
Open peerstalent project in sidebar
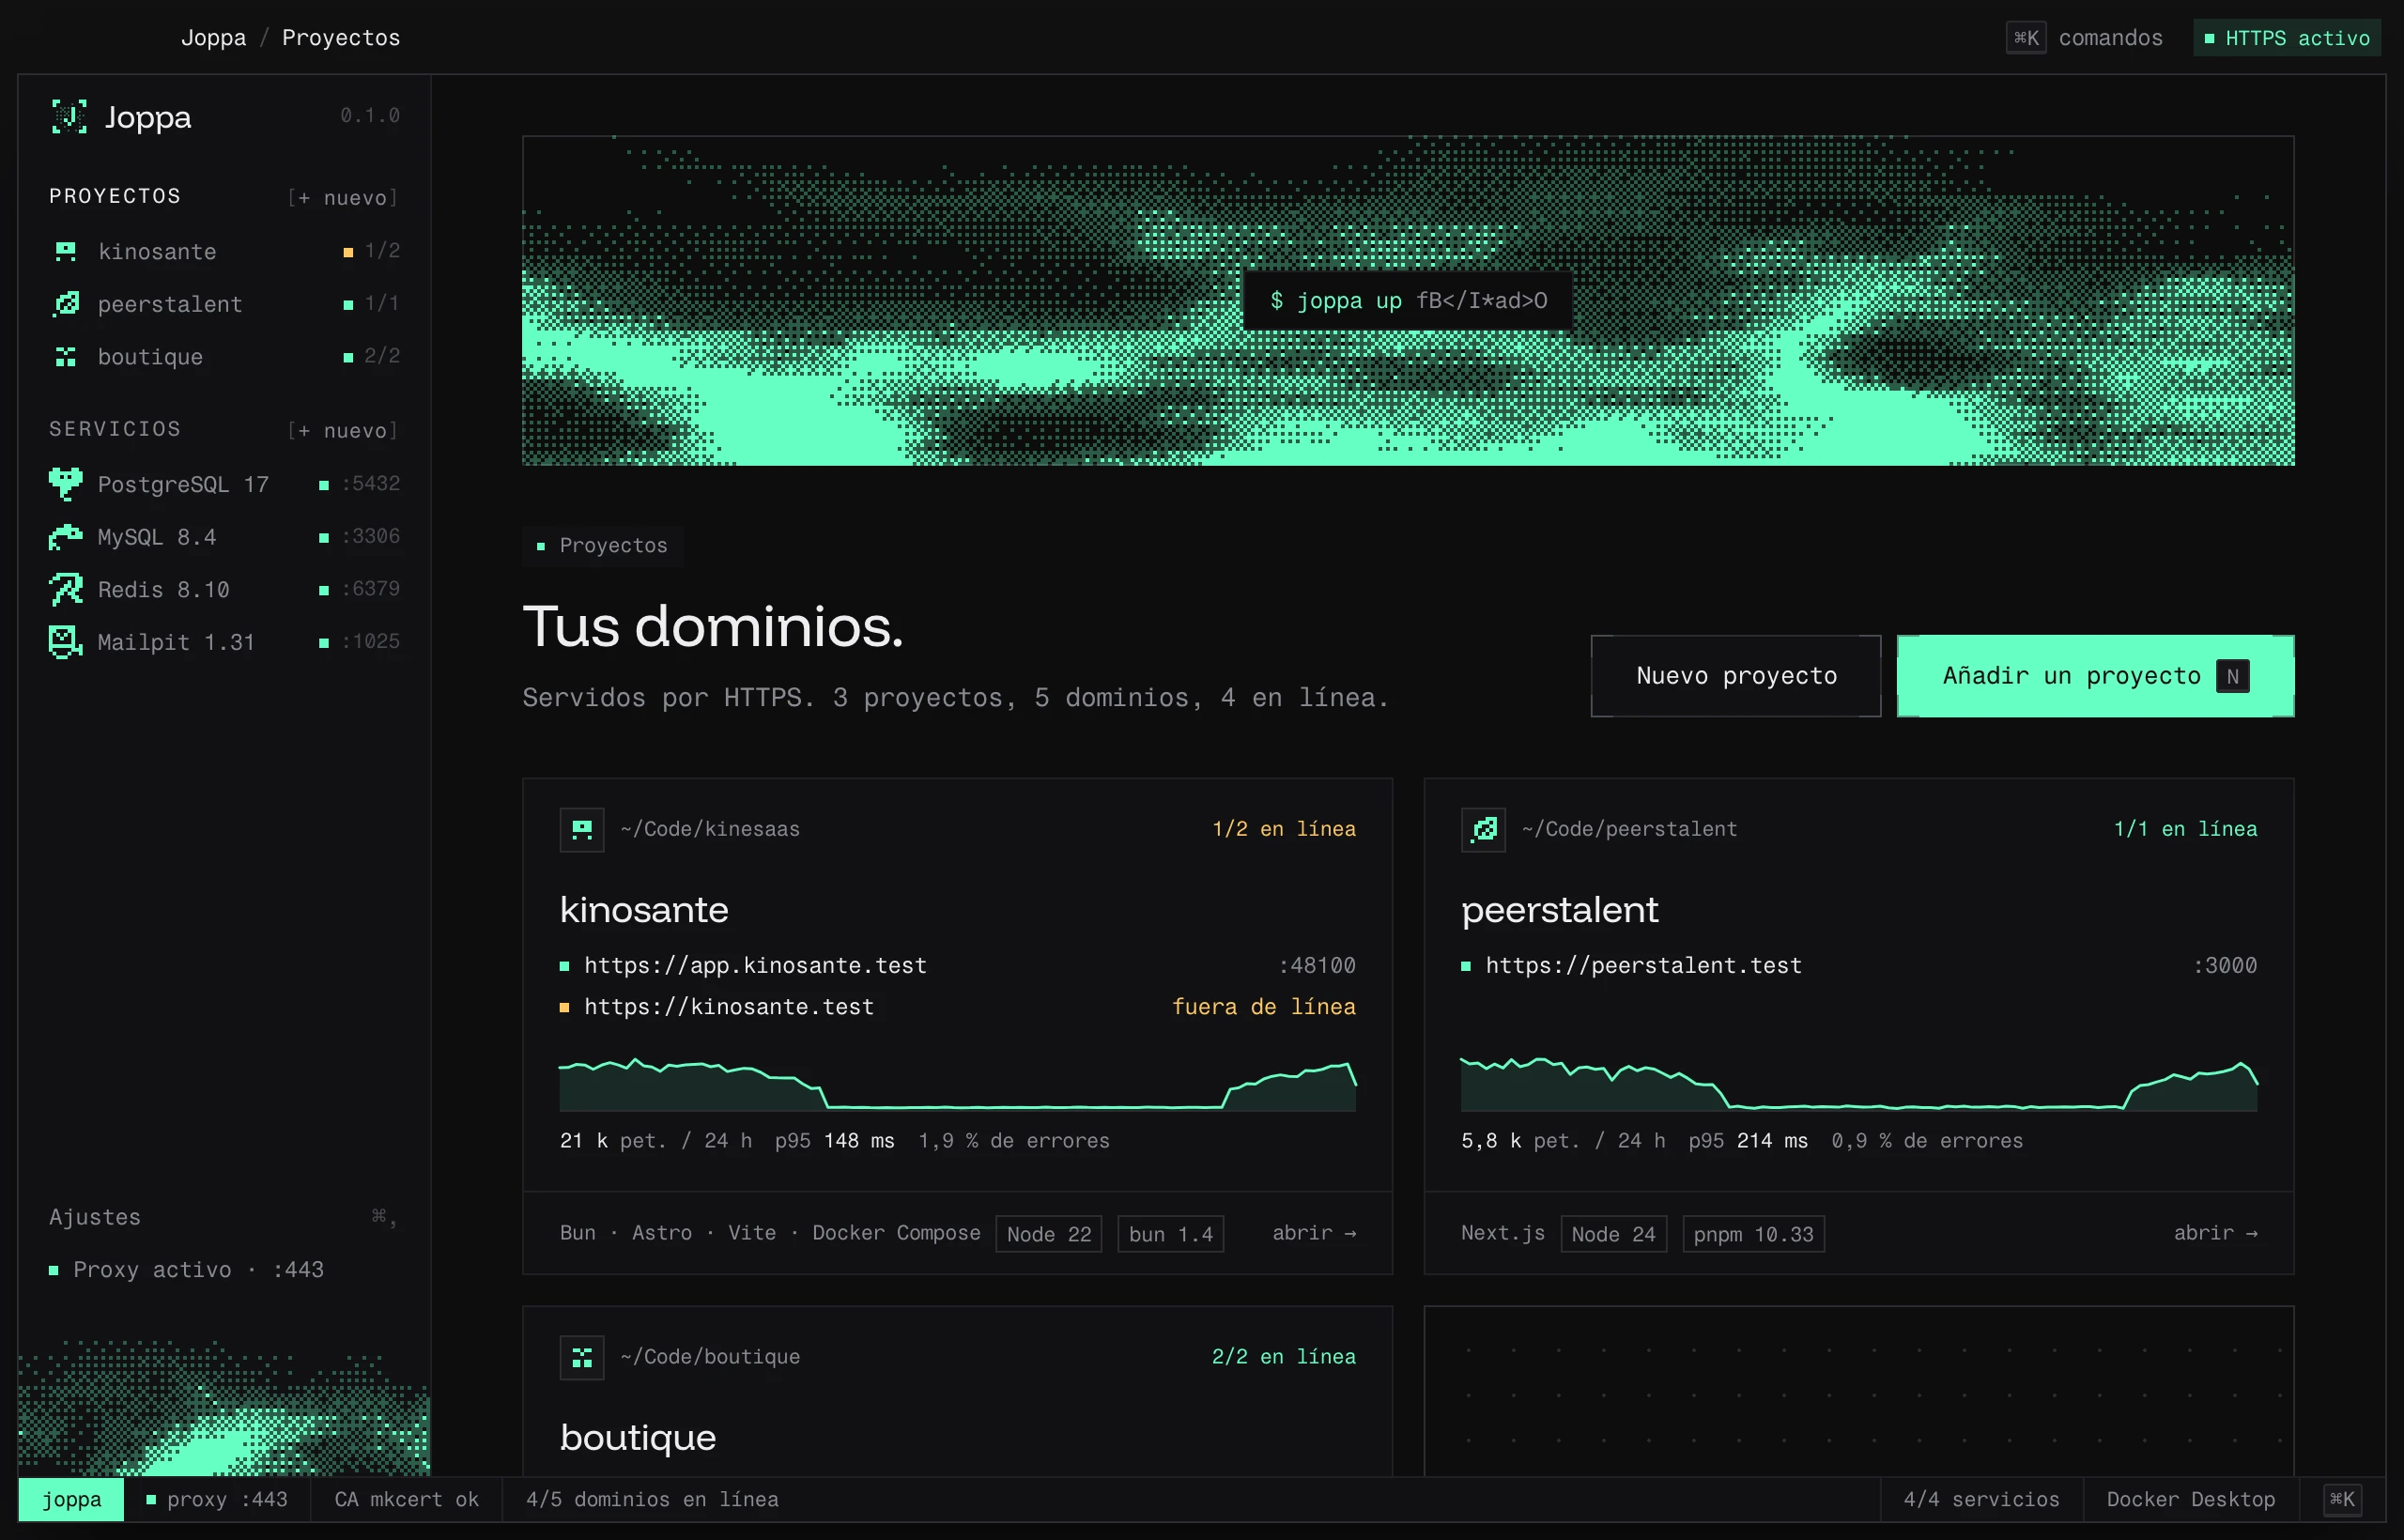(225, 304)
